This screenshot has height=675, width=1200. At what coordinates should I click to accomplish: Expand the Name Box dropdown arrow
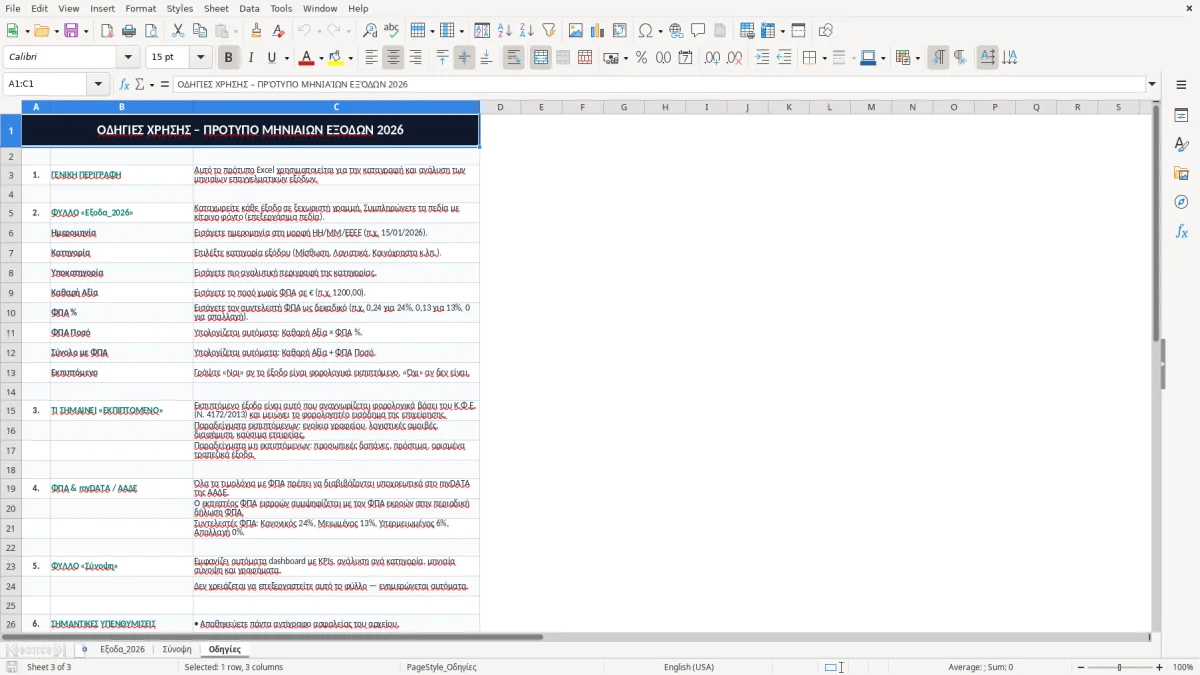click(x=98, y=85)
